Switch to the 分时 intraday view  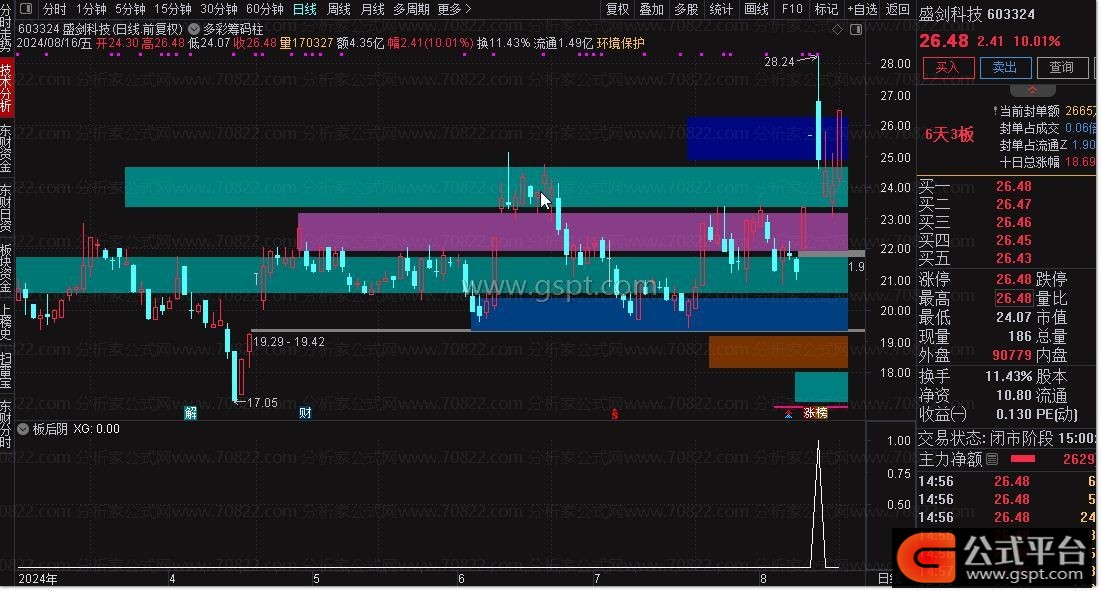pos(54,9)
